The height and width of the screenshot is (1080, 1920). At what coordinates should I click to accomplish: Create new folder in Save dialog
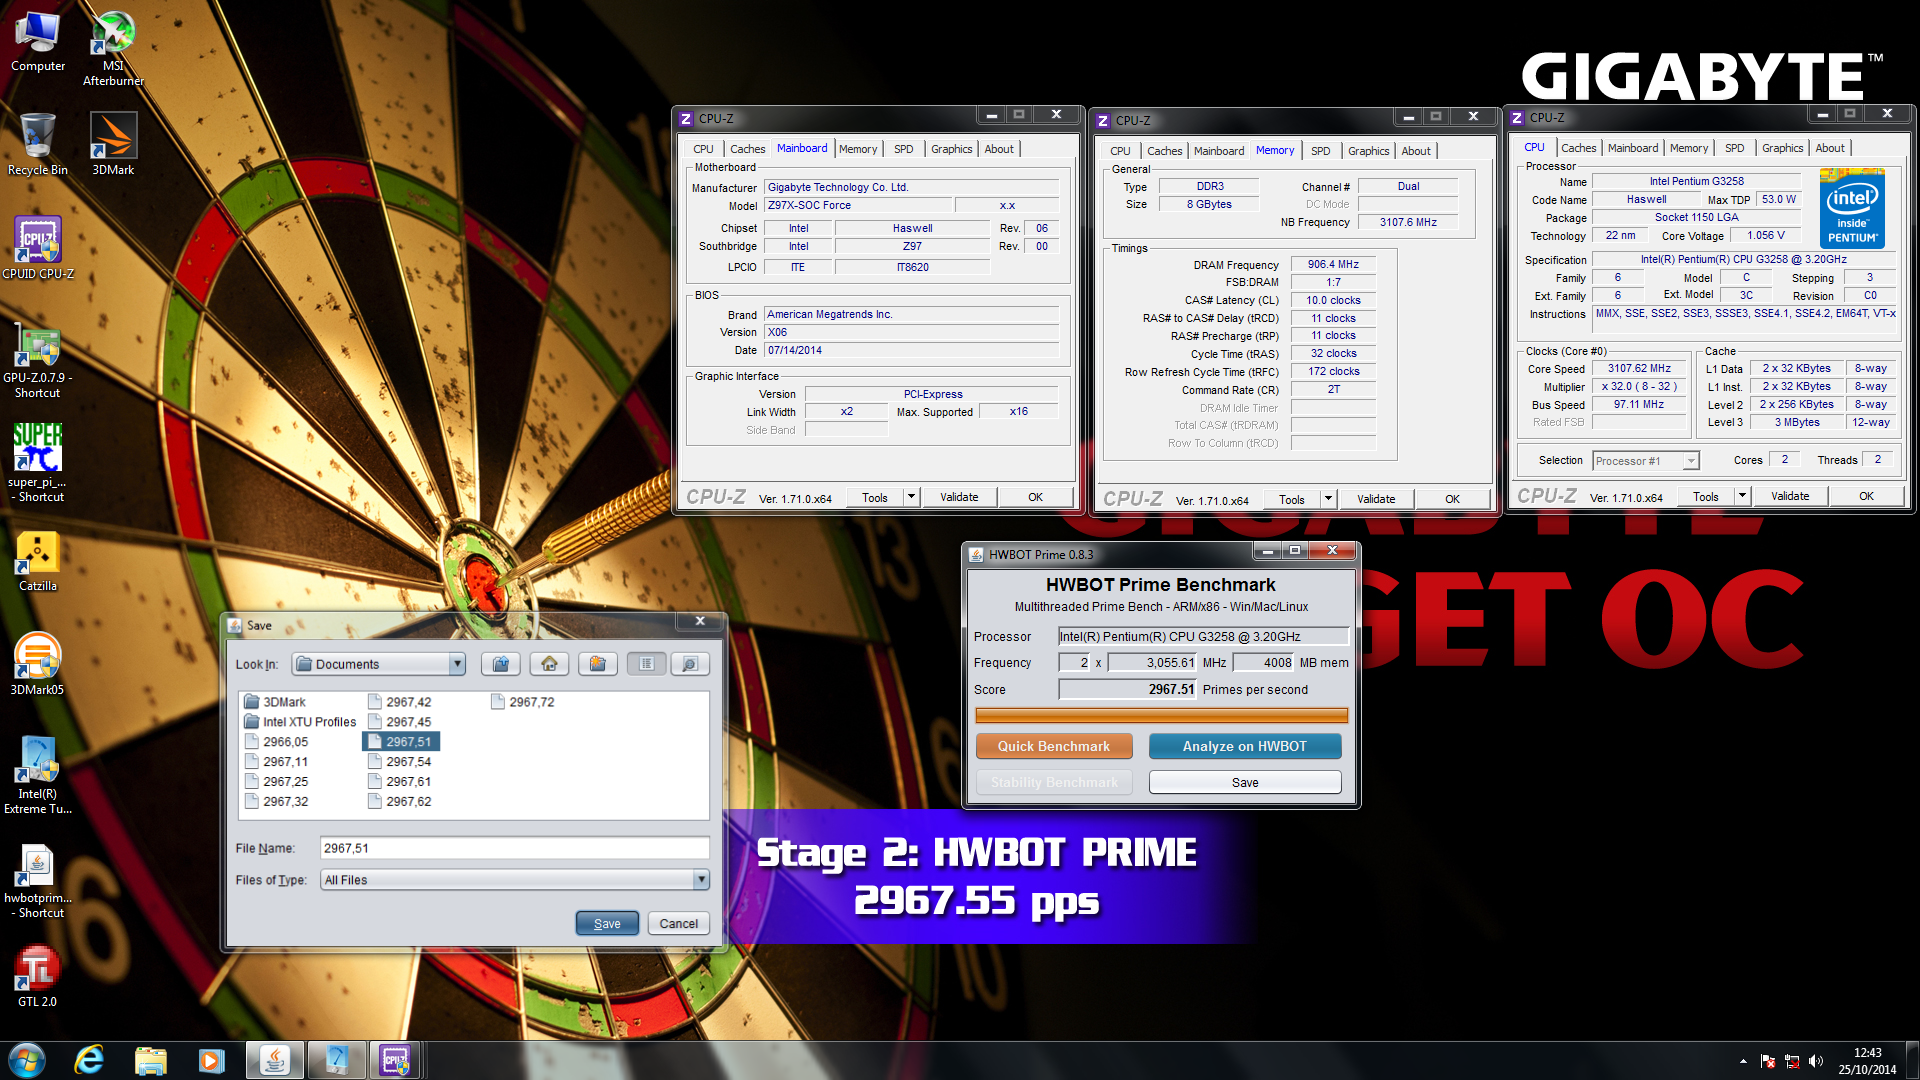pos(598,664)
